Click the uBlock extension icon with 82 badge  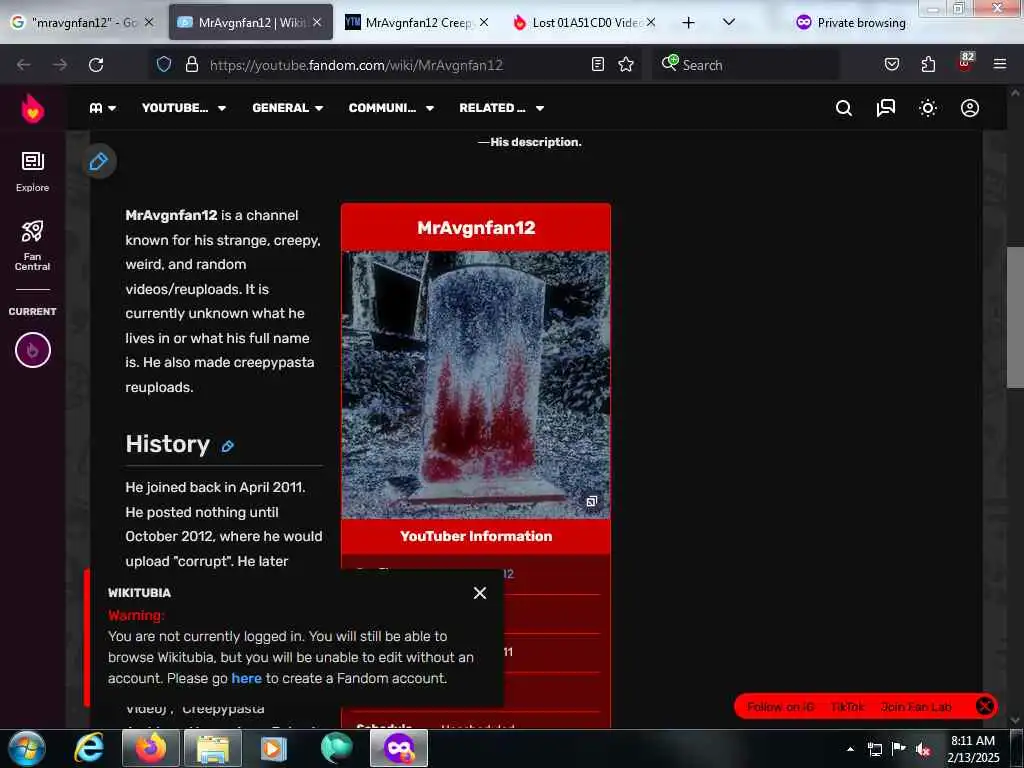click(x=965, y=62)
